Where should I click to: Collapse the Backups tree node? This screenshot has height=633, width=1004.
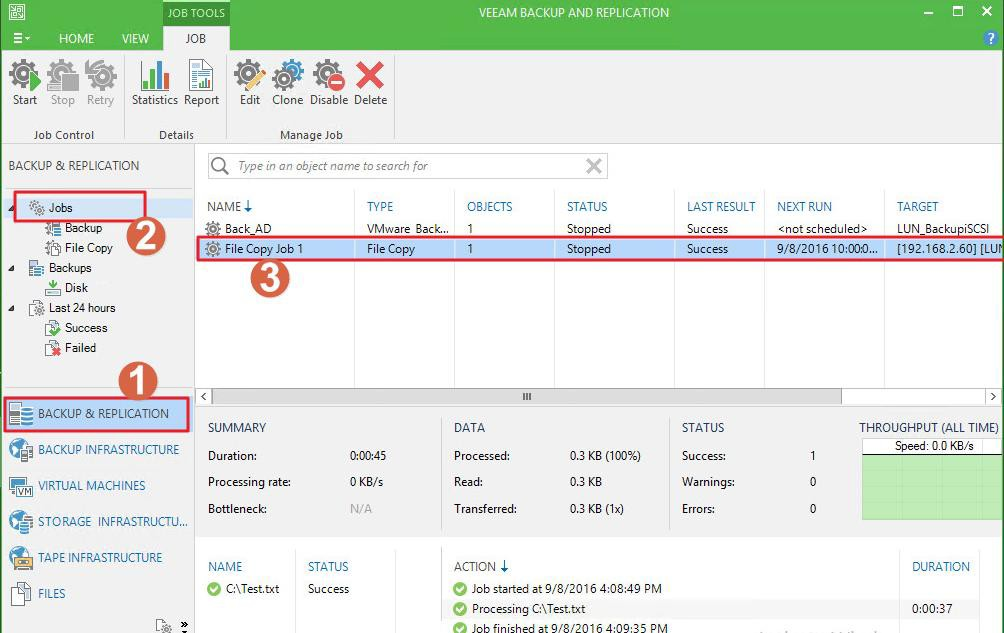point(13,268)
